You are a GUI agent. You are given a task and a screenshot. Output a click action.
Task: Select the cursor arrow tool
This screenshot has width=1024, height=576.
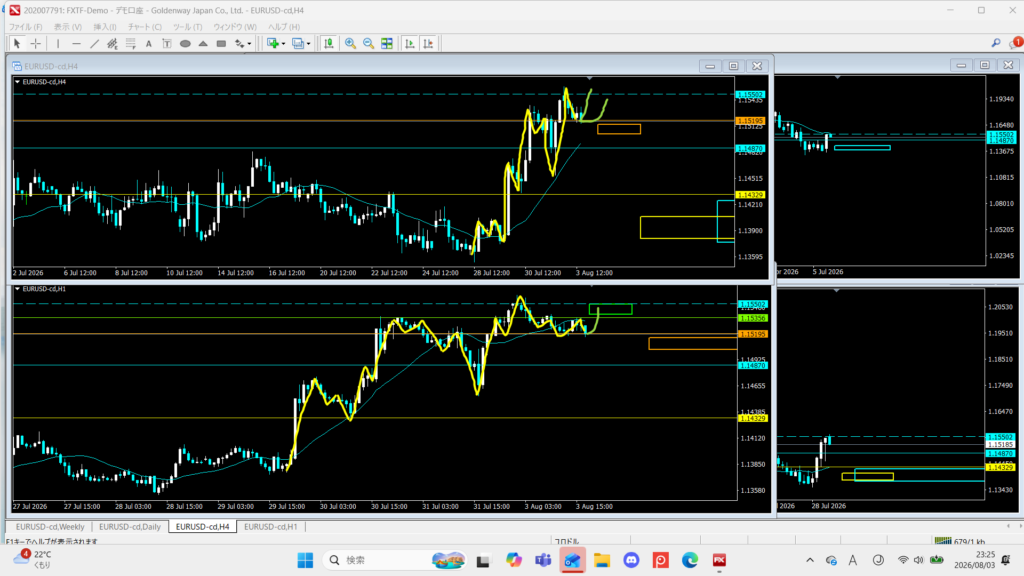tap(17, 44)
